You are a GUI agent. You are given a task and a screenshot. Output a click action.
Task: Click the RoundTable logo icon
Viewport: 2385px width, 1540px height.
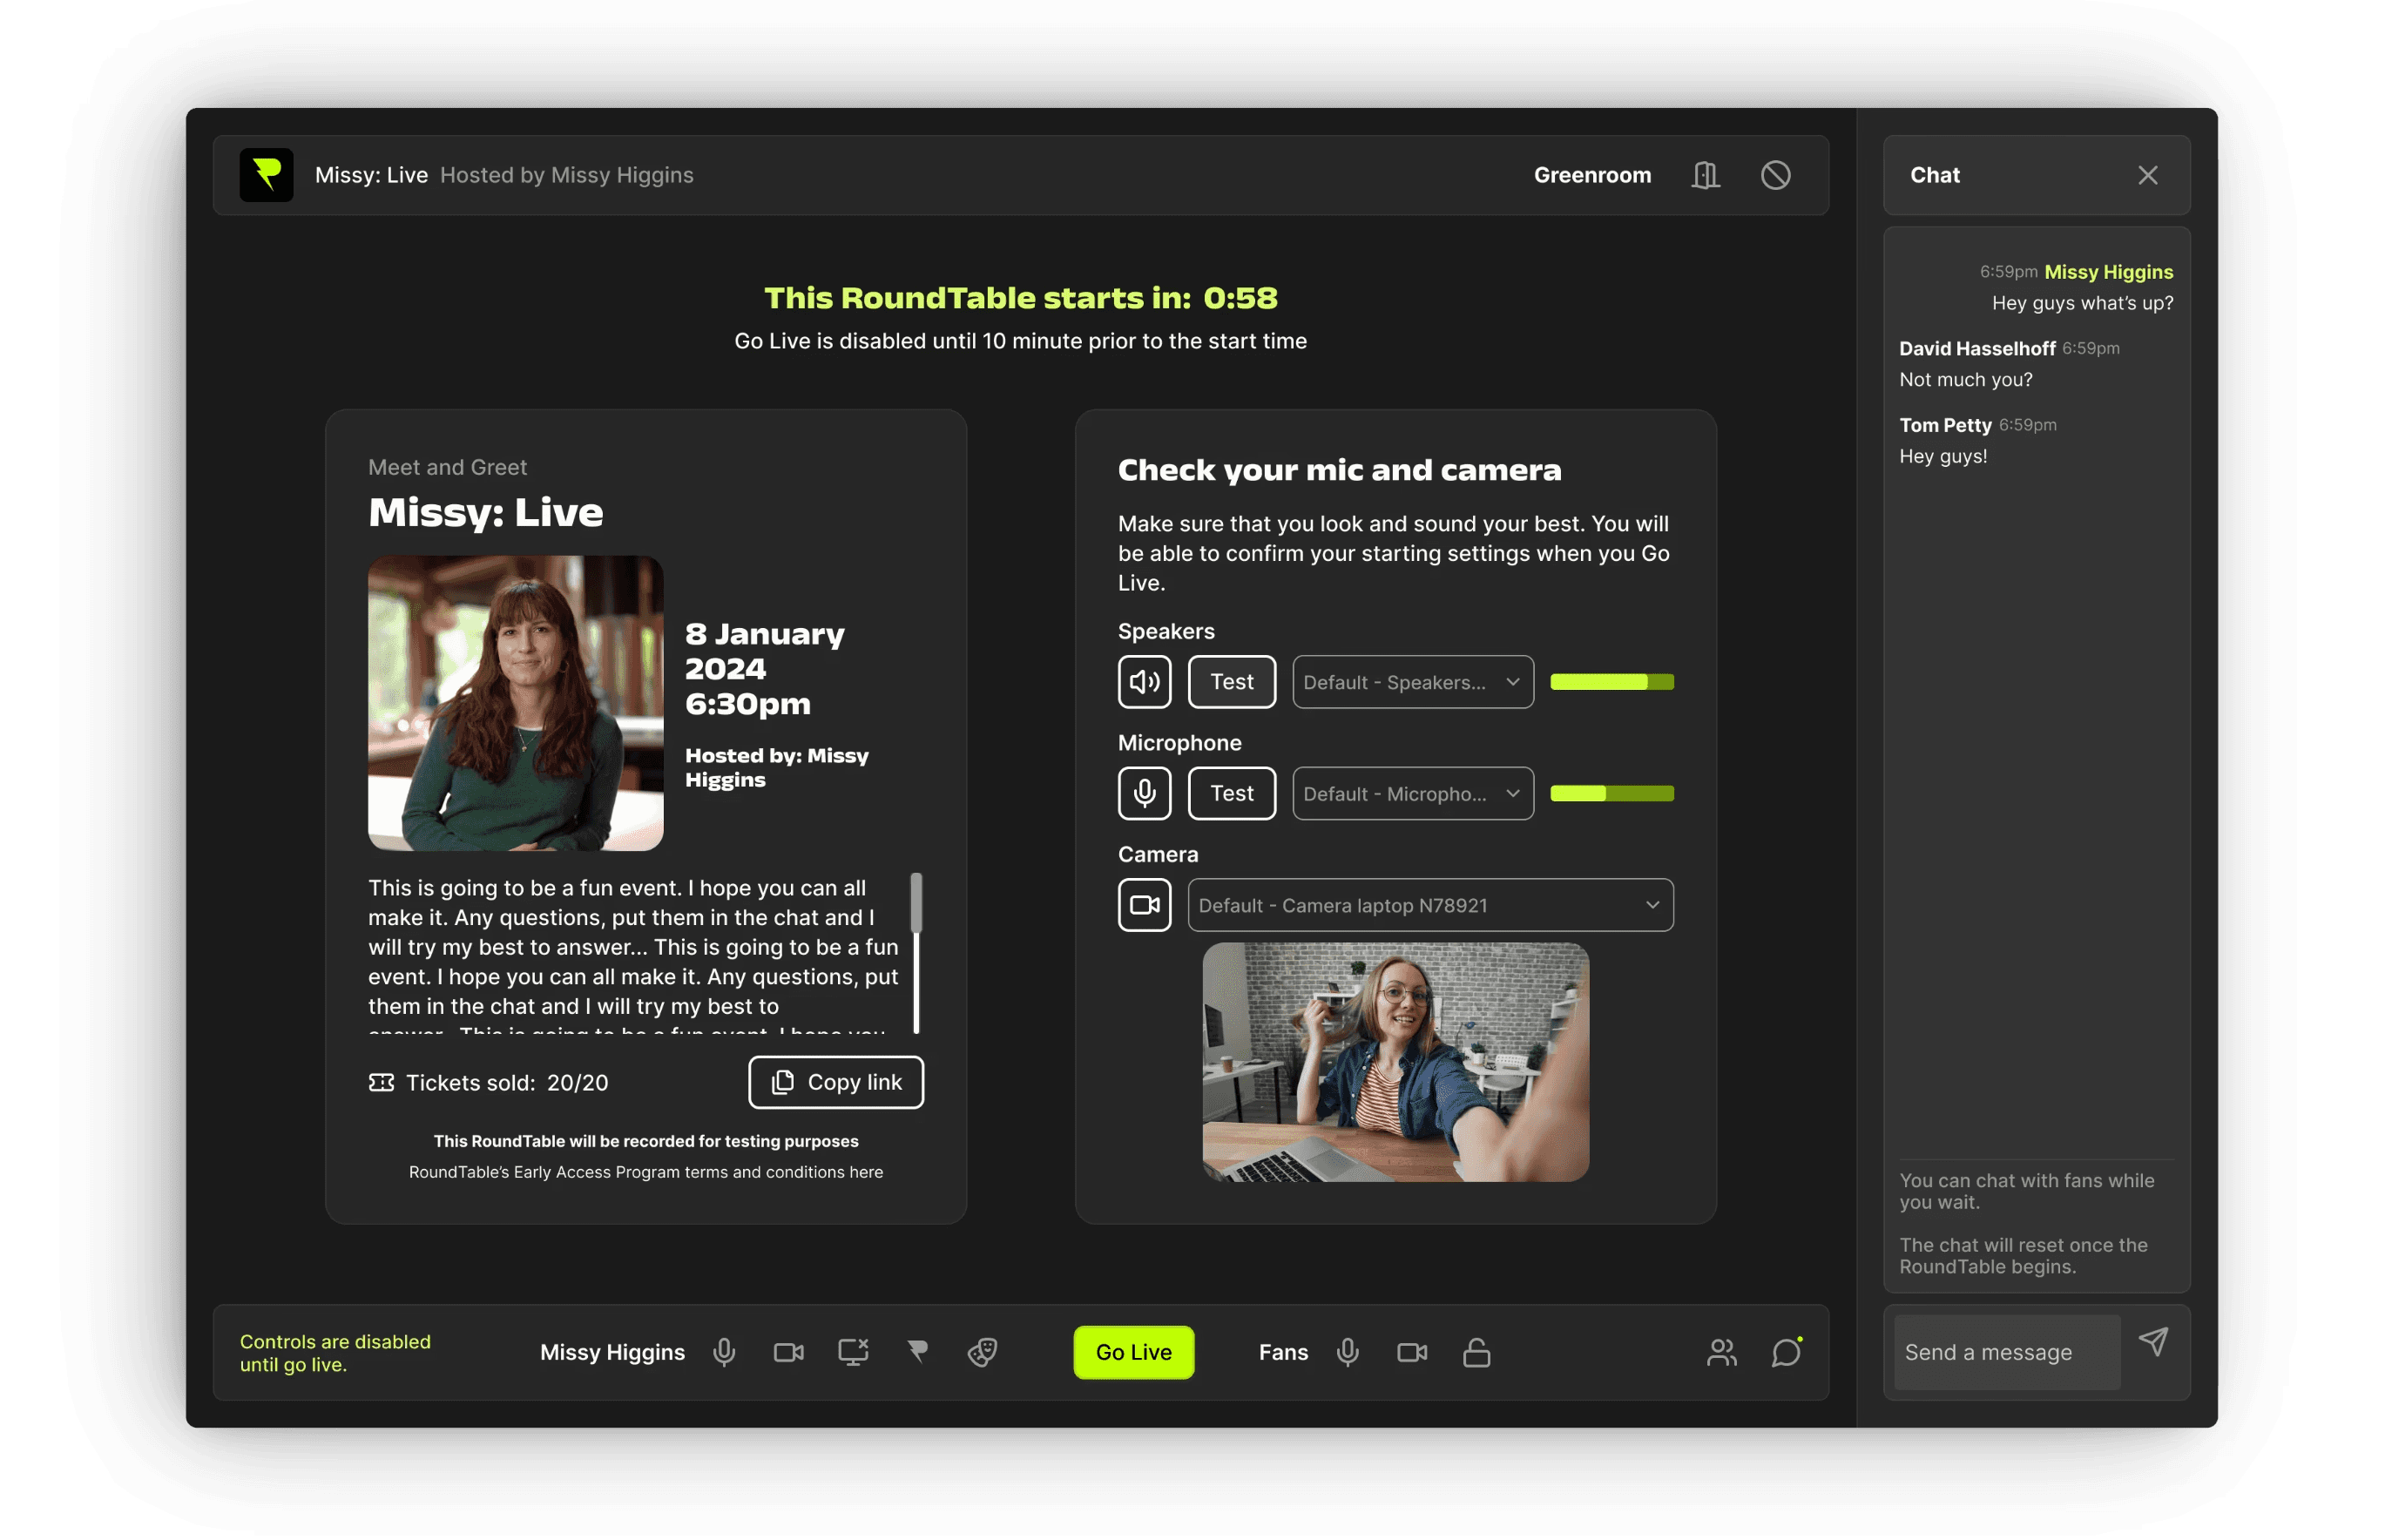266,175
